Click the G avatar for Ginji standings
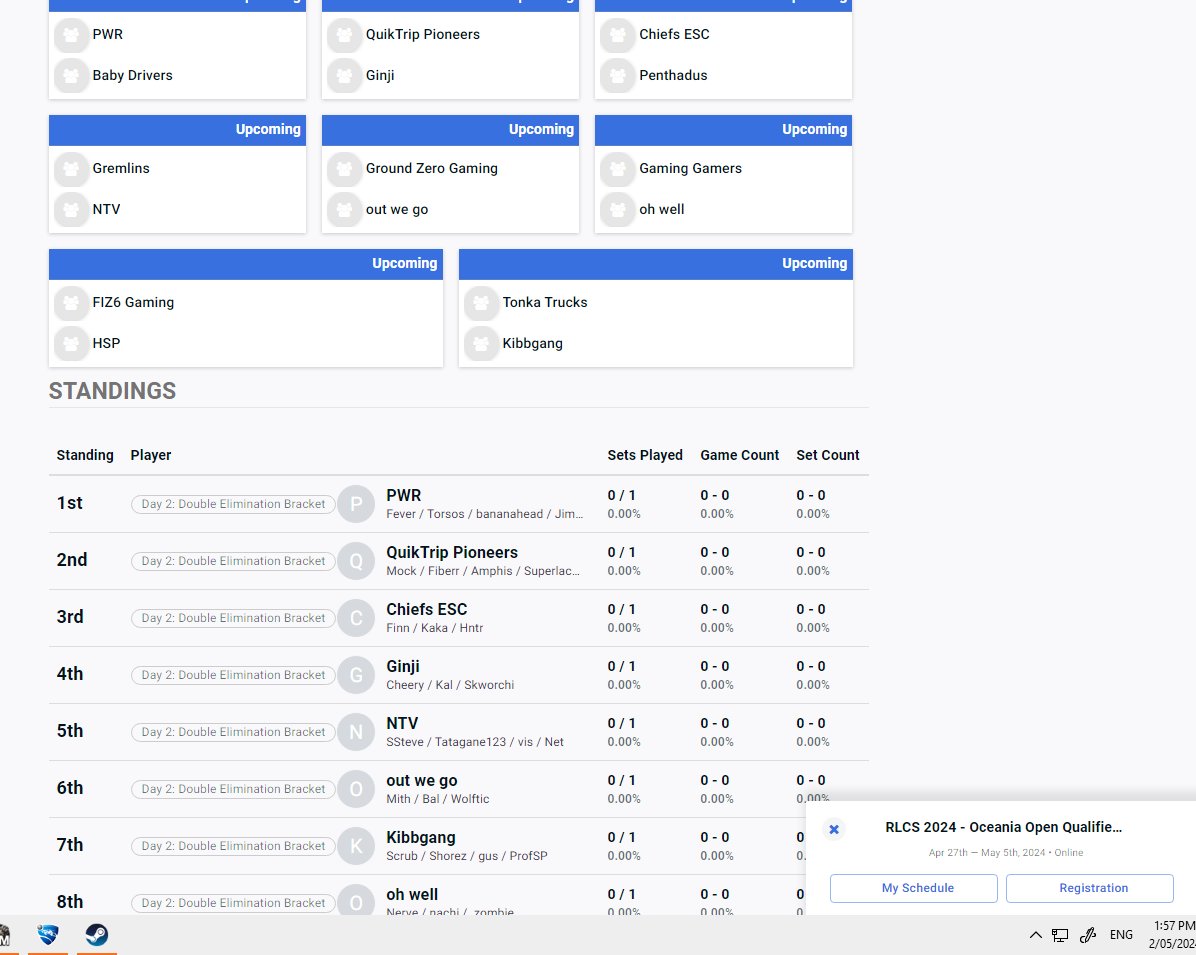This screenshot has width=1196, height=955. (x=355, y=675)
